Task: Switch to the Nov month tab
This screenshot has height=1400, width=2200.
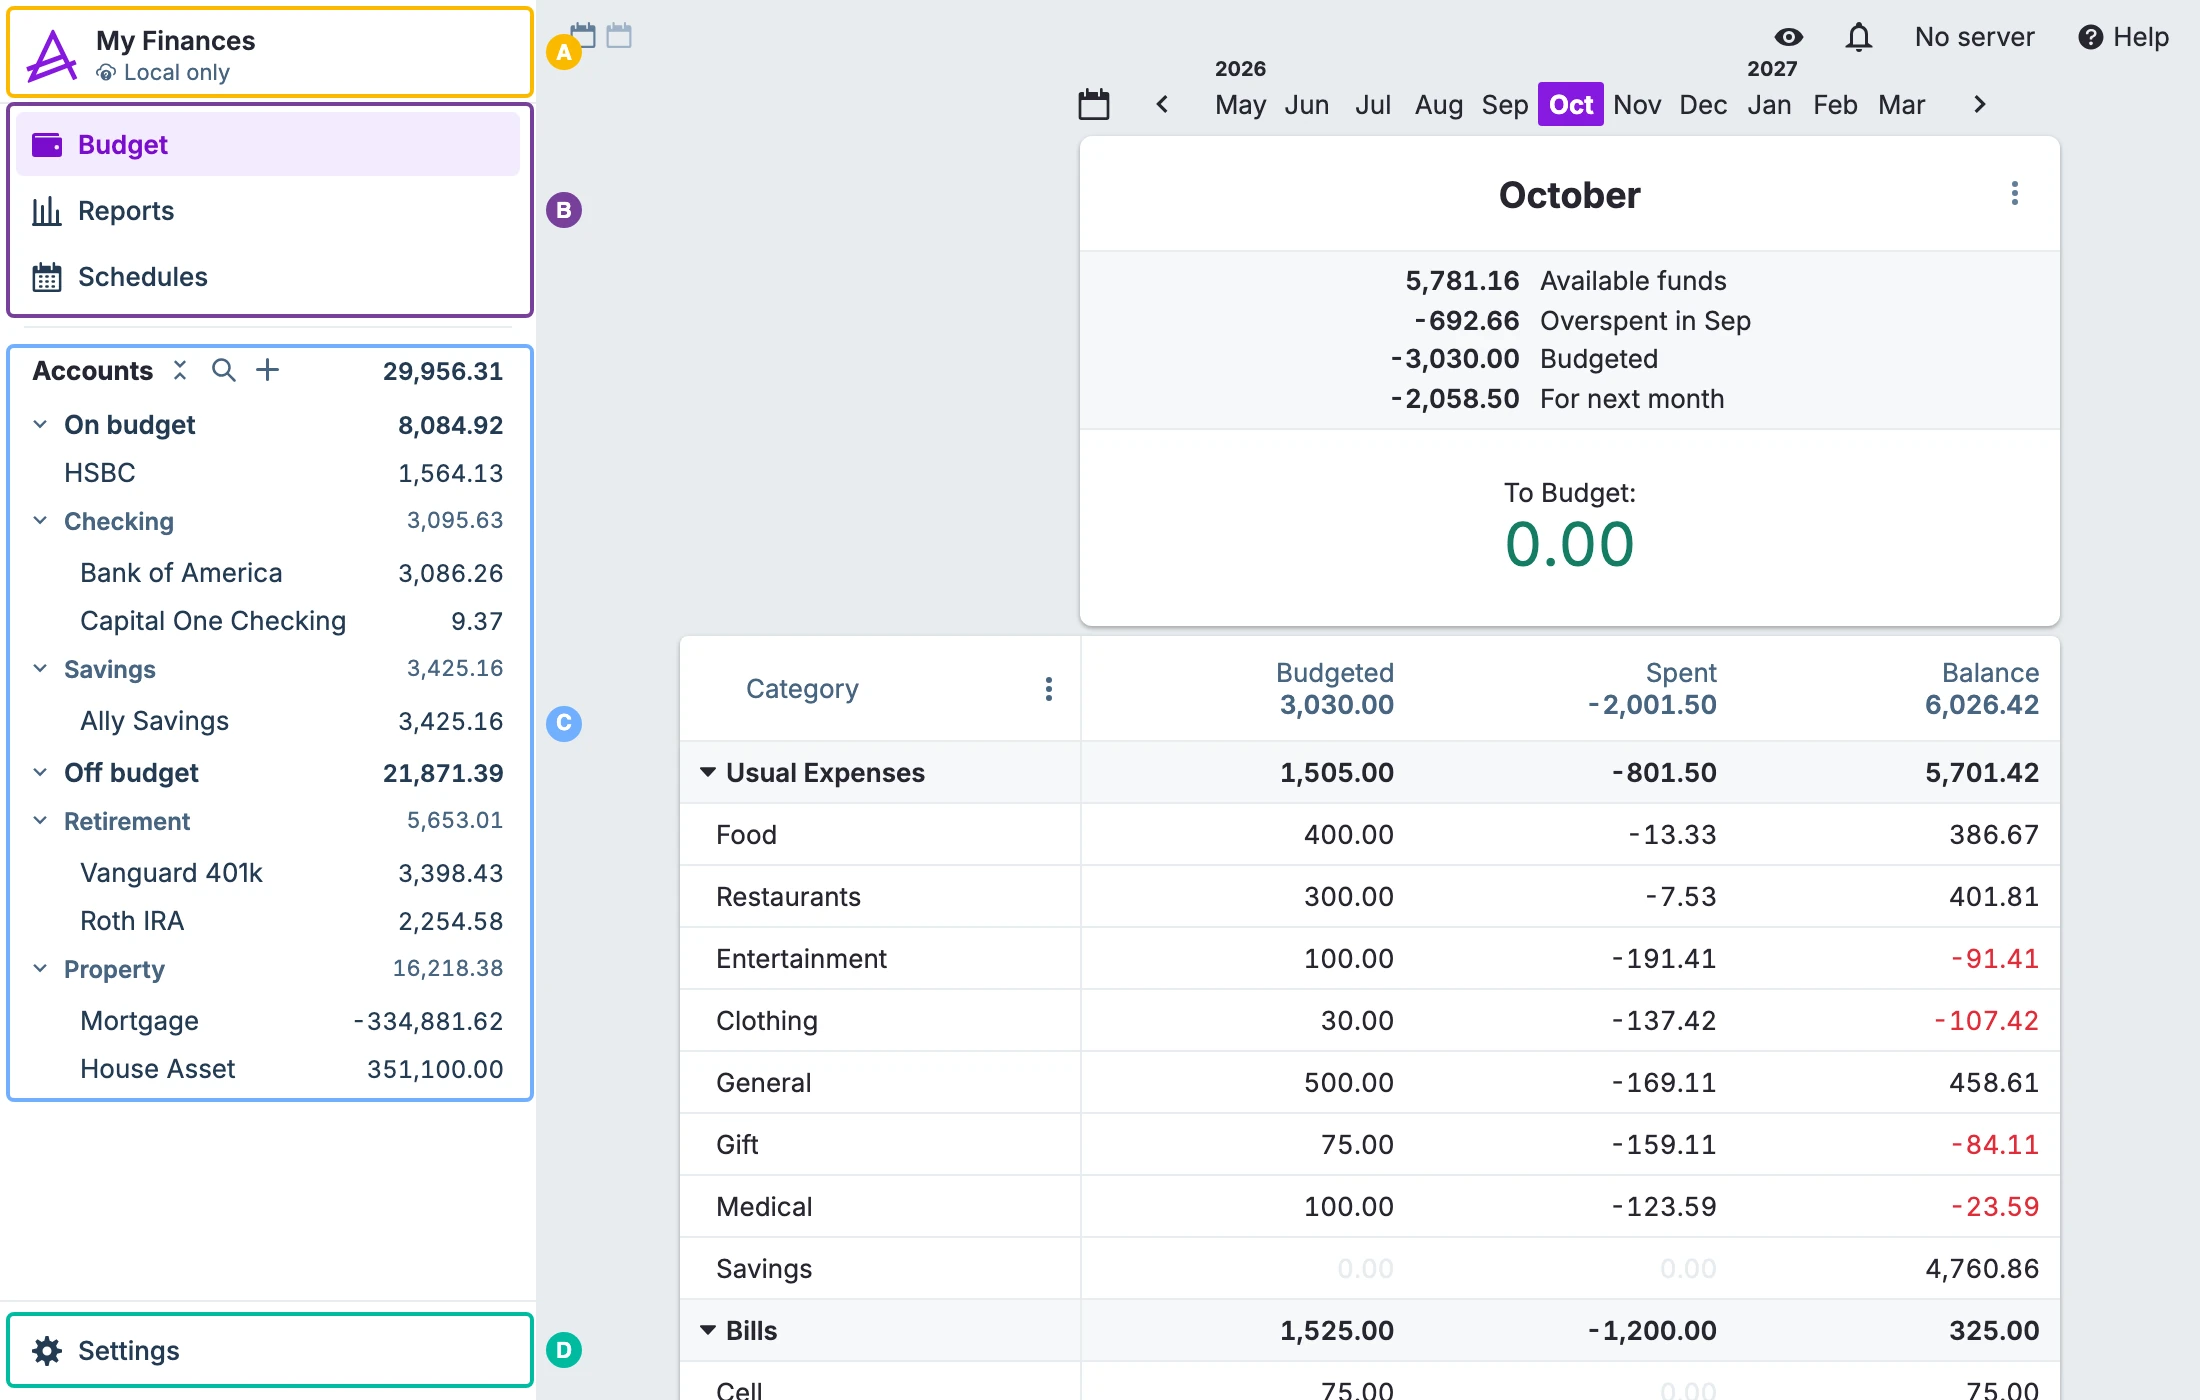Action: coord(1637,104)
